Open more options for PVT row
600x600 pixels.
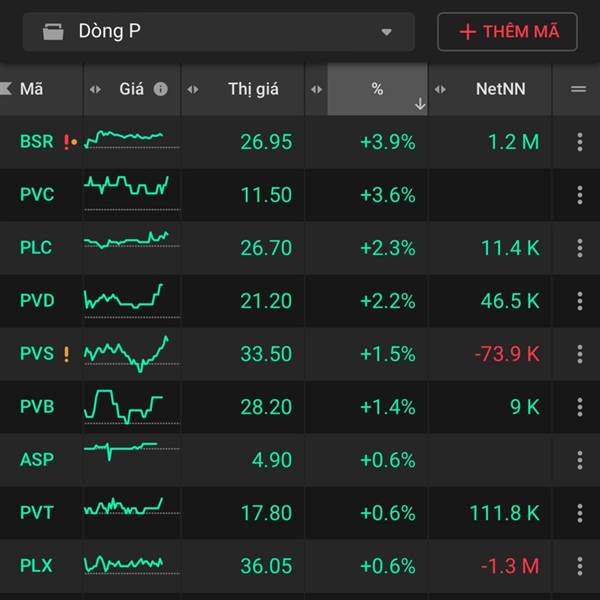point(580,513)
